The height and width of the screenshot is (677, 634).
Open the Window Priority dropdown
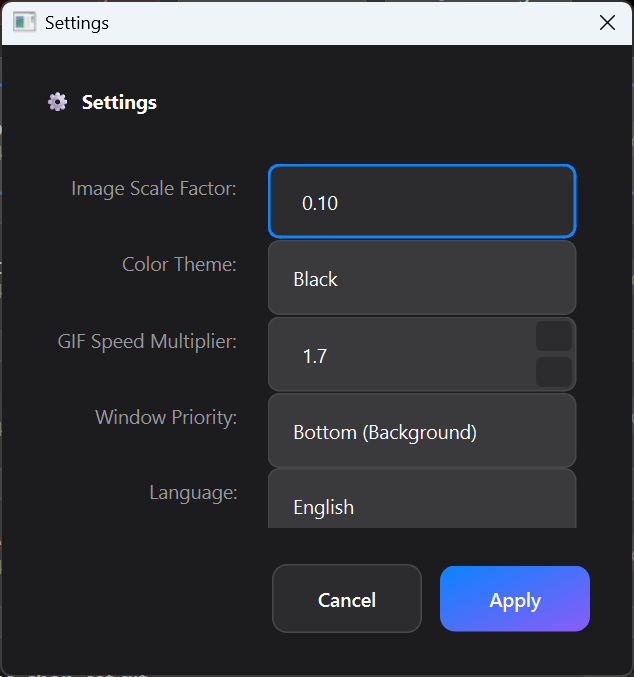421,432
